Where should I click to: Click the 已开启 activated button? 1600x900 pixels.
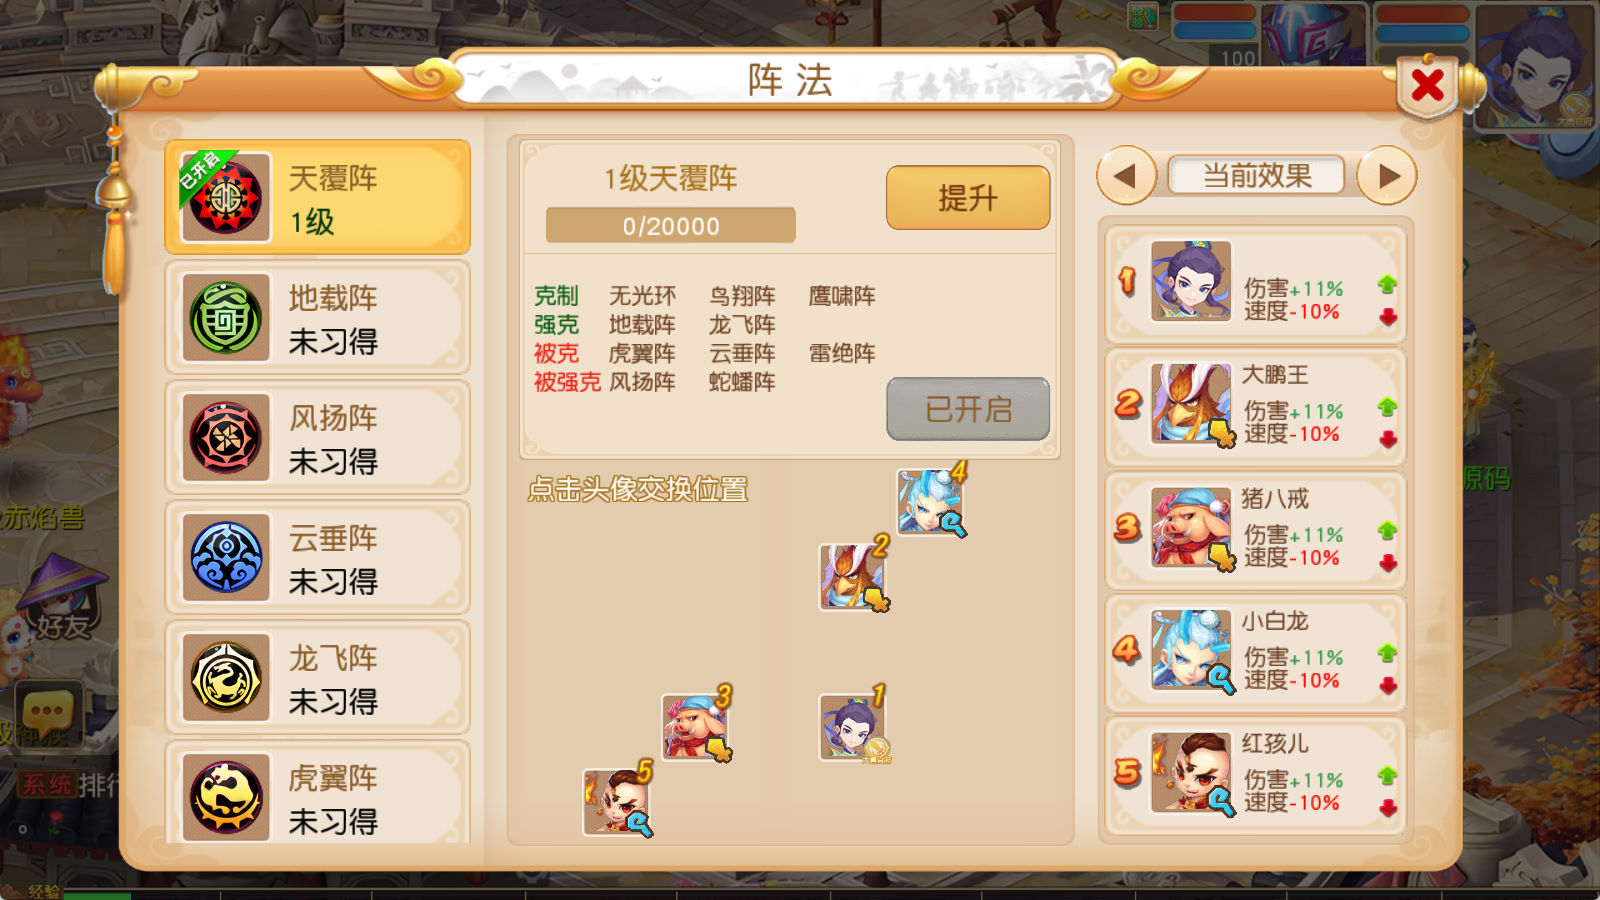click(968, 409)
